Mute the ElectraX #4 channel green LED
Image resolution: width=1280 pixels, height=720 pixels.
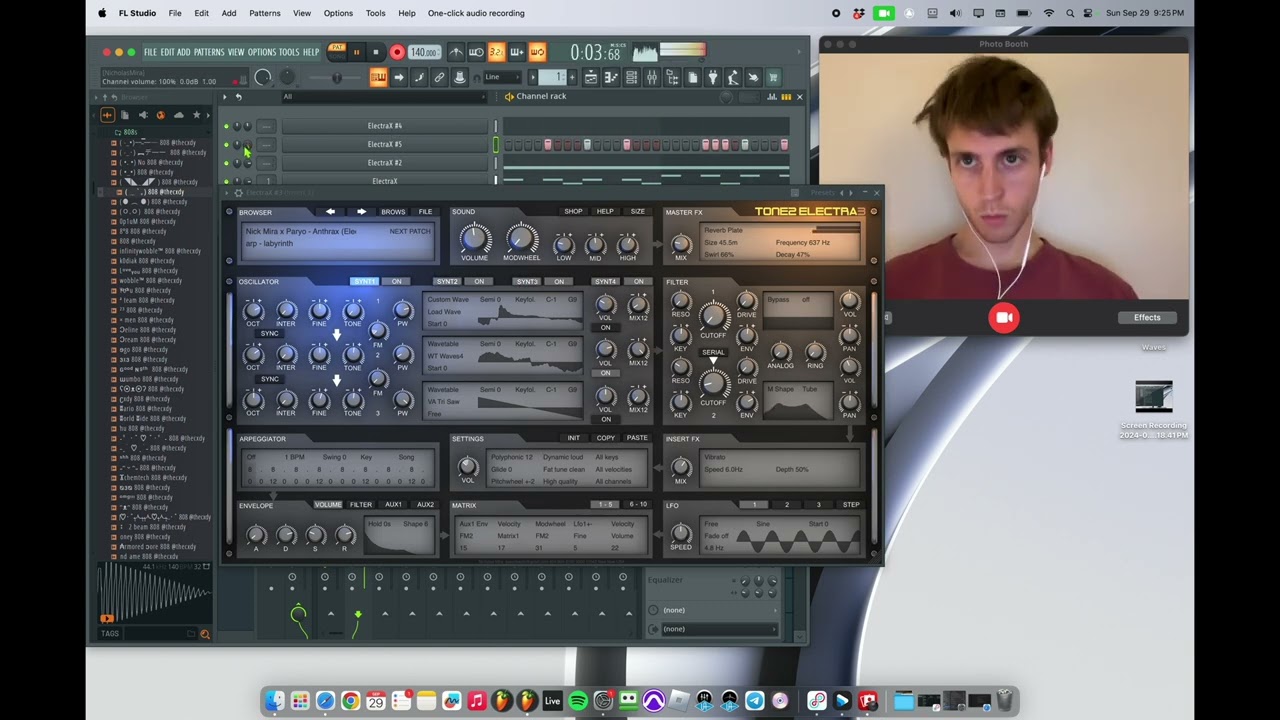[x=227, y=126]
